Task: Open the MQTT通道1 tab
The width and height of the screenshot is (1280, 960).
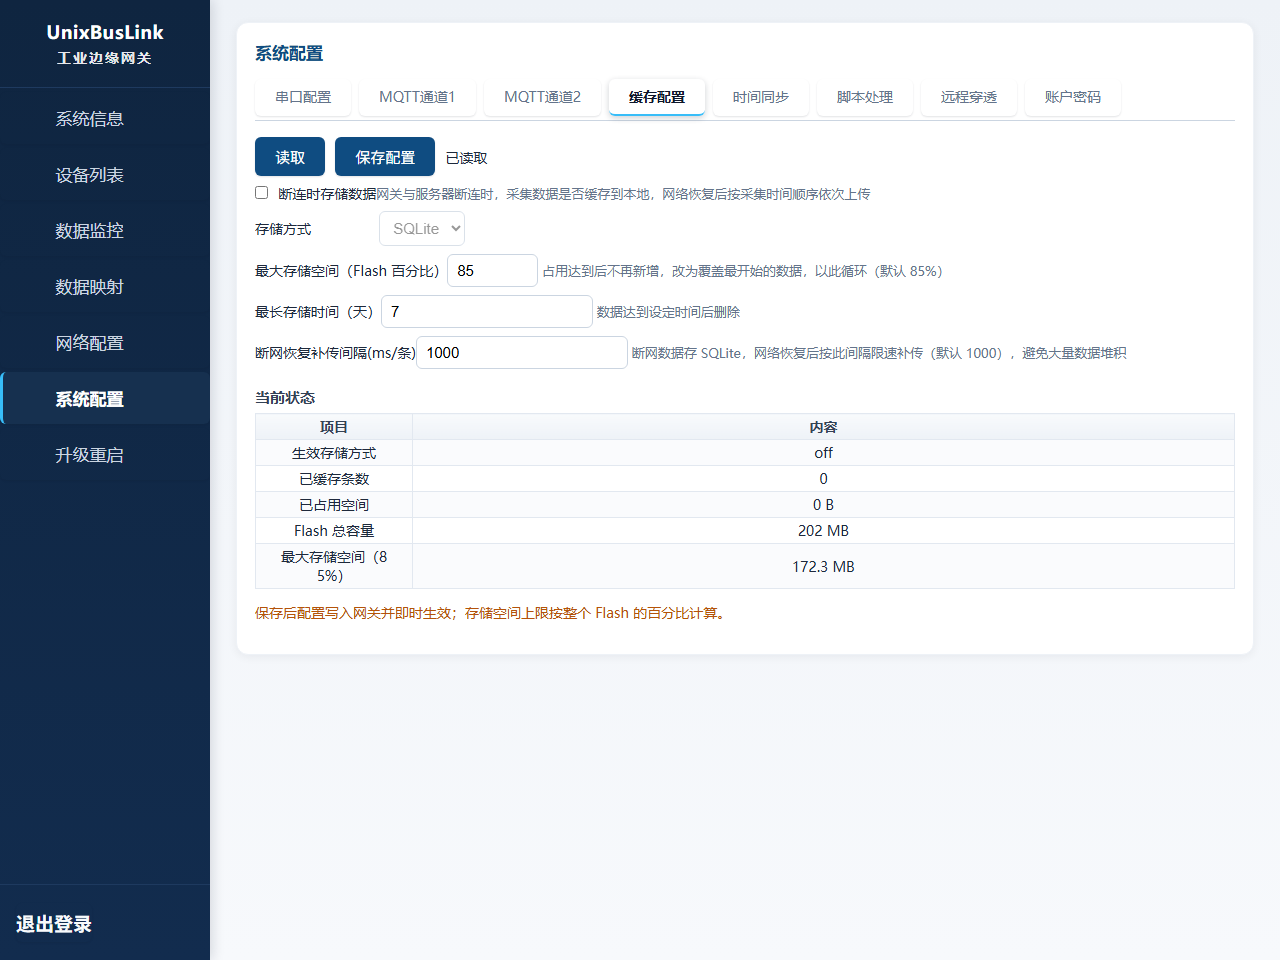Action: (417, 97)
